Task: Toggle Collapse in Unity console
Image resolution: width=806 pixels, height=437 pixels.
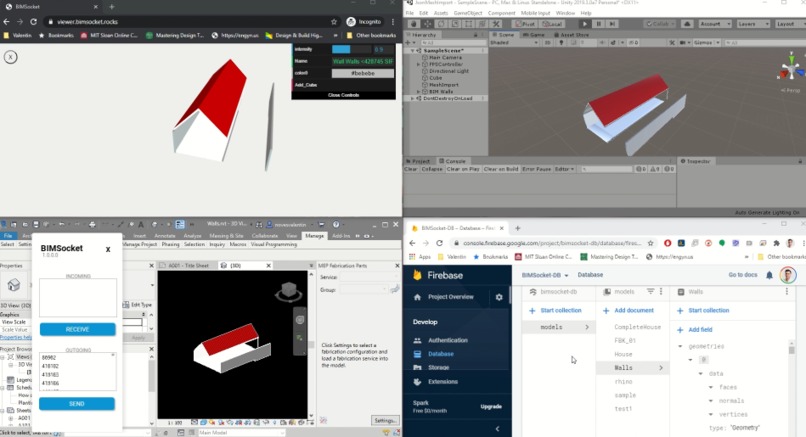Action: [432, 169]
